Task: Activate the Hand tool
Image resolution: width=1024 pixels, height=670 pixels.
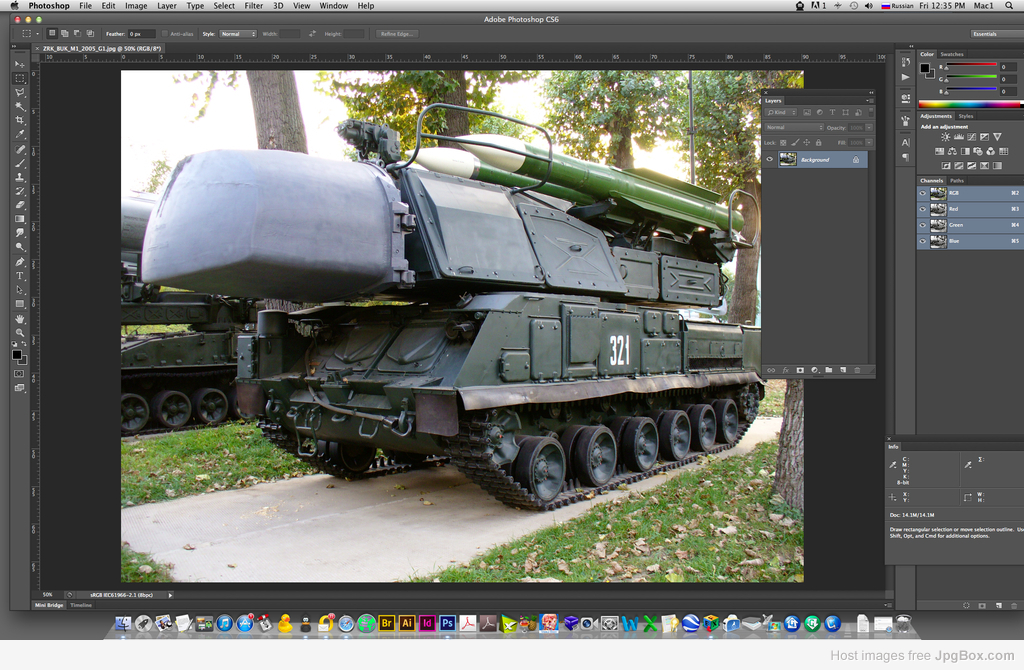Action: [x=19, y=318]
